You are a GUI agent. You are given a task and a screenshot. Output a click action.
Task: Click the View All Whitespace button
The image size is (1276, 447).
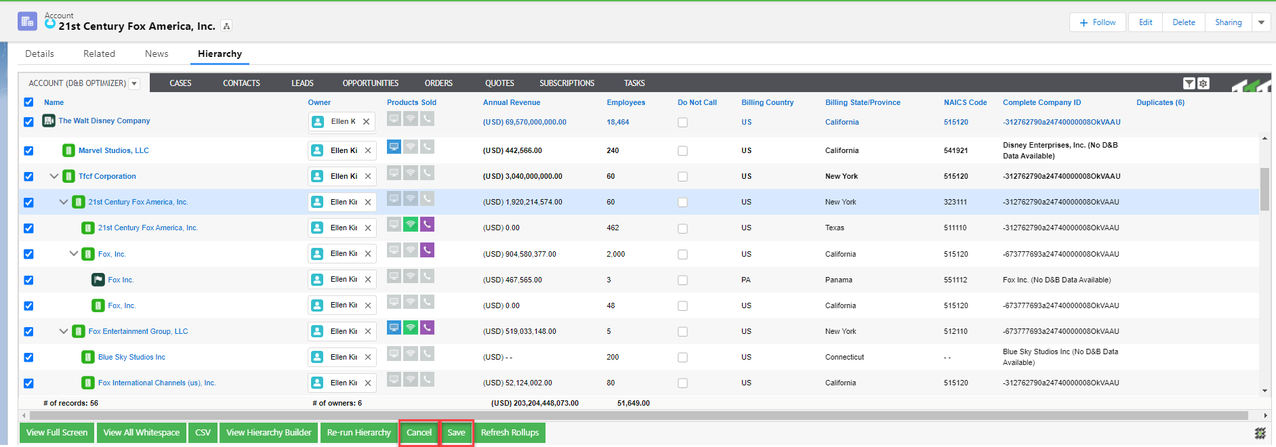(x=141, y=433)
